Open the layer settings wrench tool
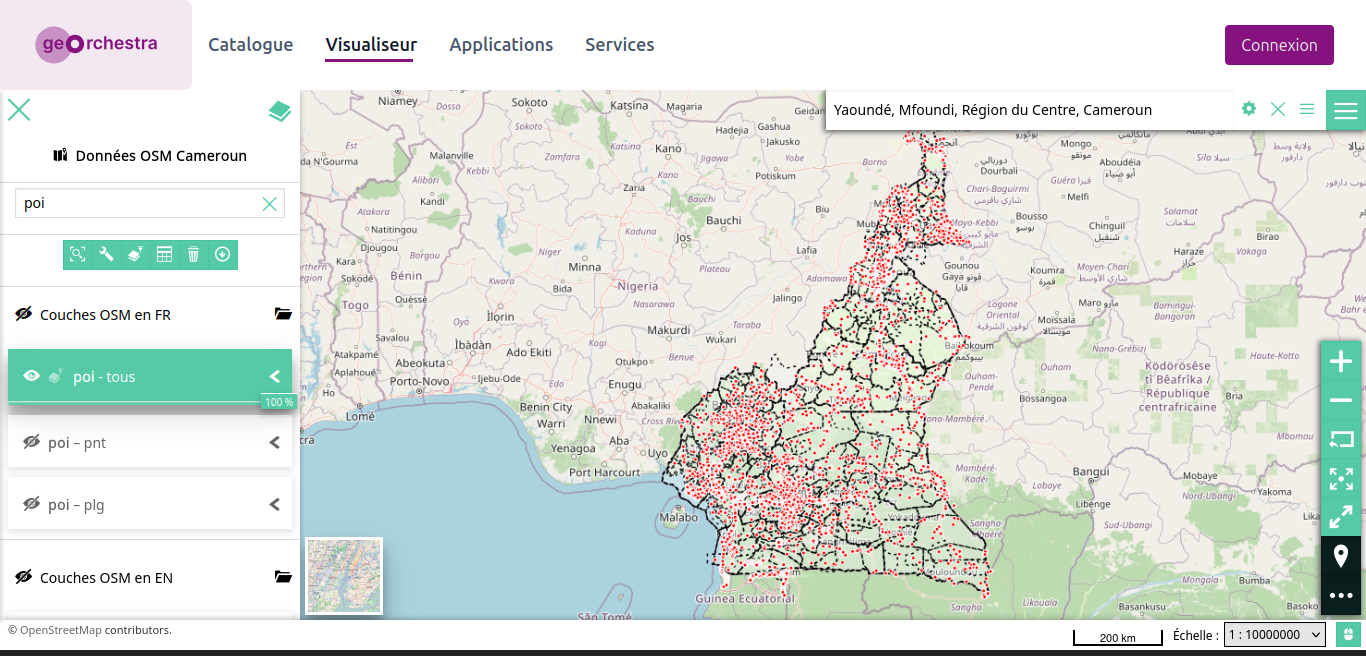 (x=106, y=254)
